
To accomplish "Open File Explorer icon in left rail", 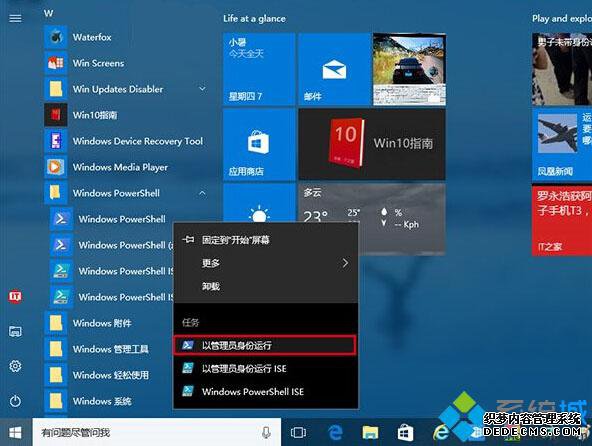I will pos(15,332).
